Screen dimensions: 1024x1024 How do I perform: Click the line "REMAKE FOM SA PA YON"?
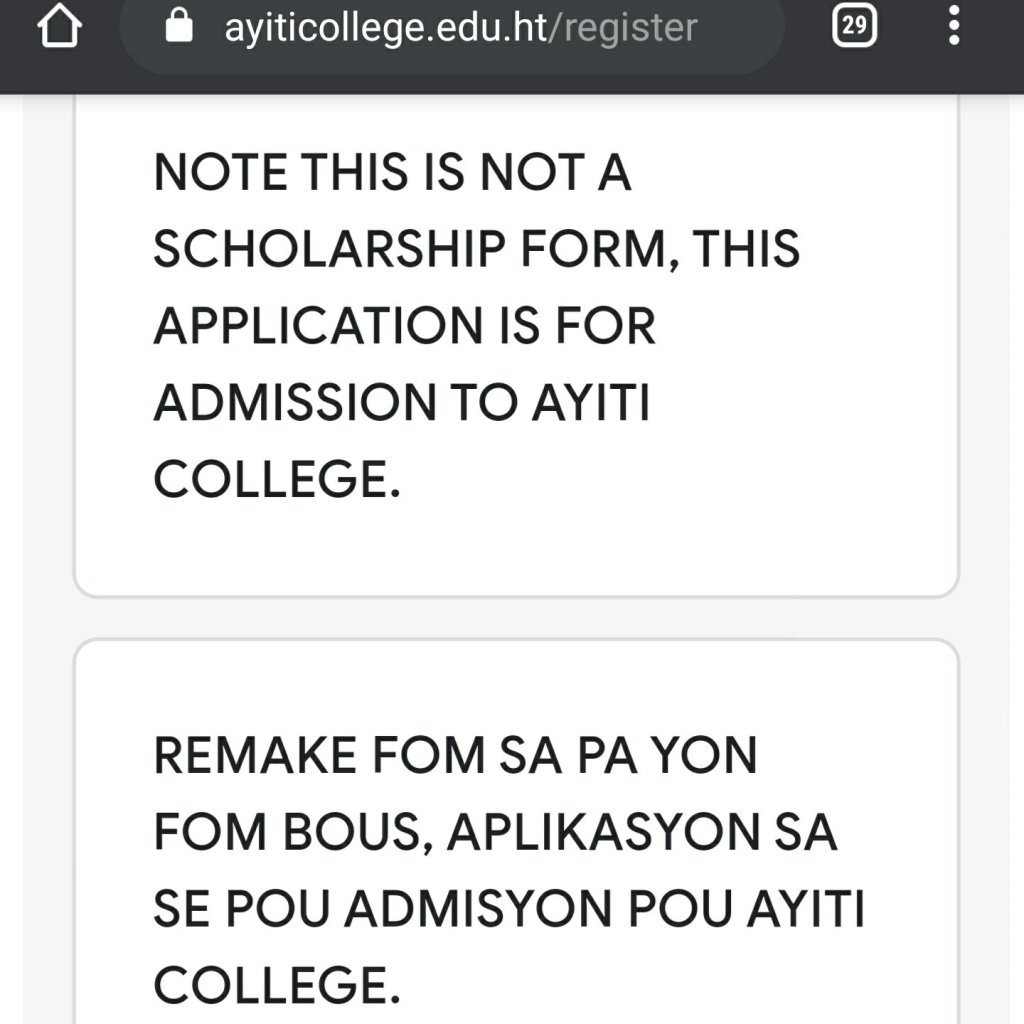[455, 757]
